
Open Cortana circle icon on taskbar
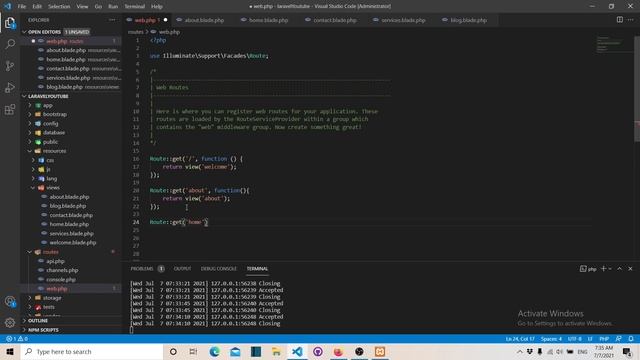(173, 351)
